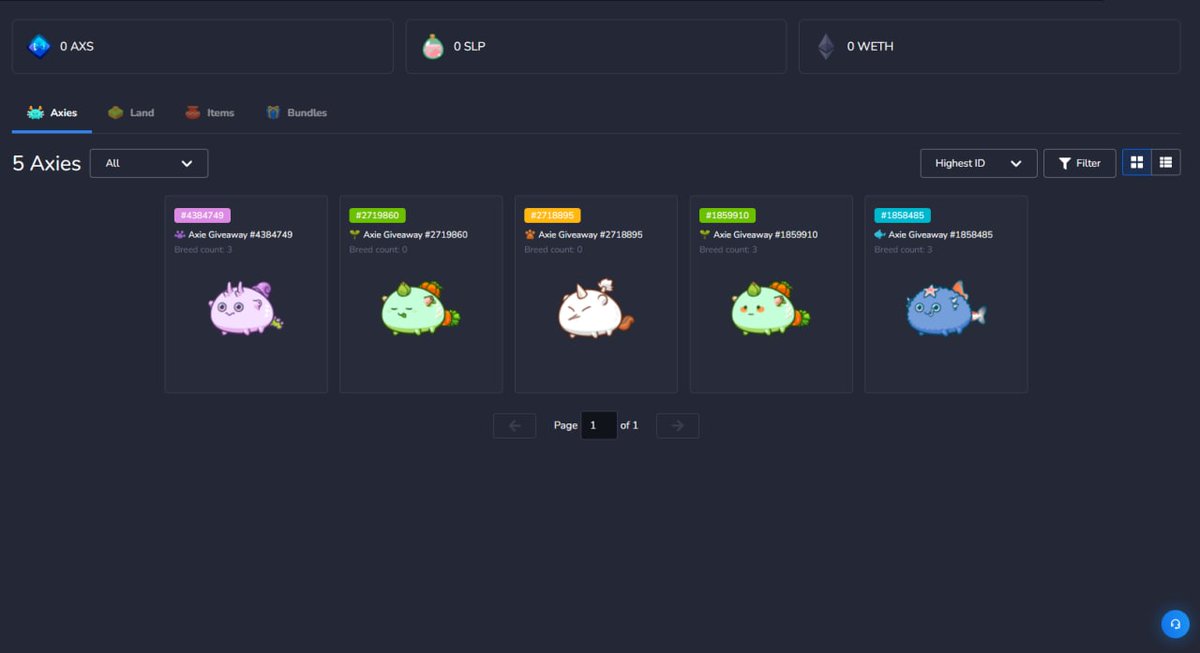
Task: Click the name Axie Giveaway #2718895
Action: tap(590, 235)
